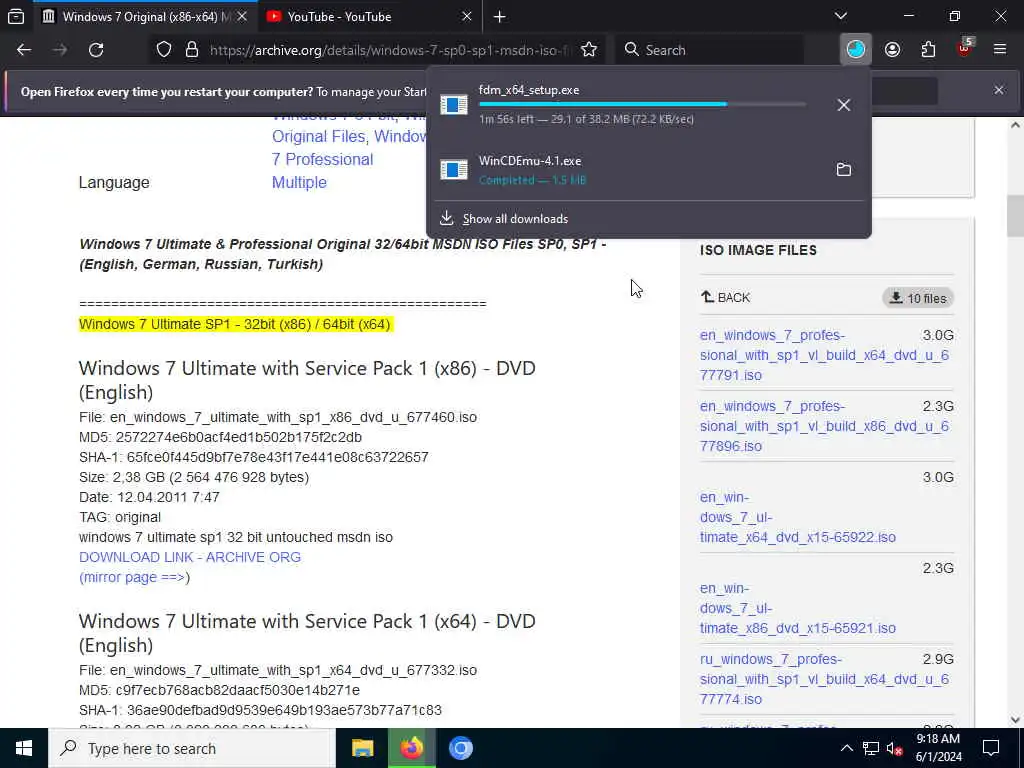
Task: Click the Multiple language link
Action: tap(299, 182)
